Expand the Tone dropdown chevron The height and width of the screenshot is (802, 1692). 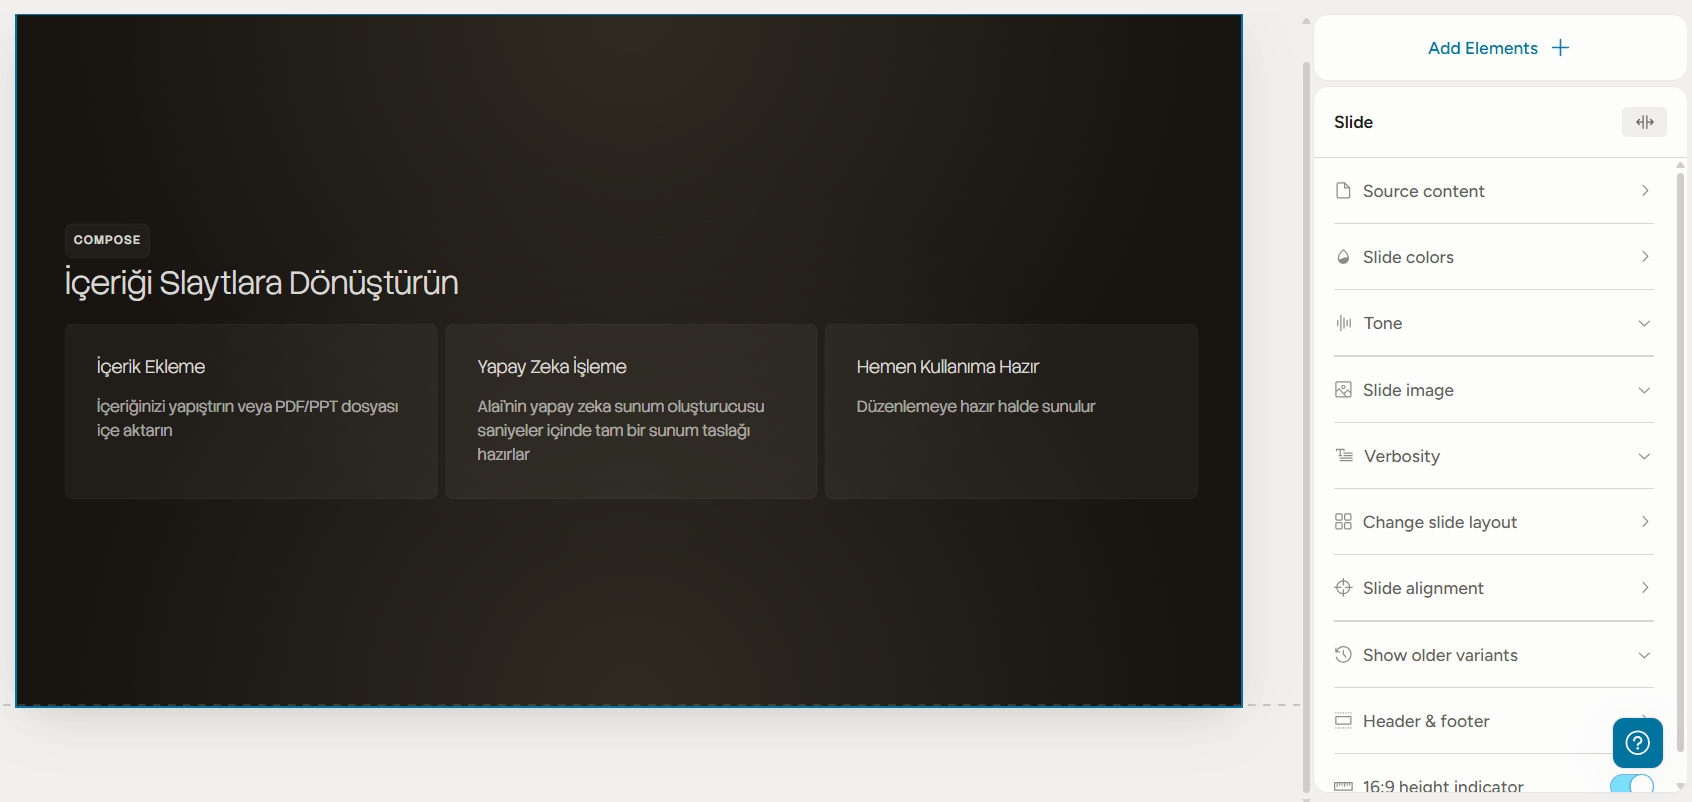(x=1644, y=323)
